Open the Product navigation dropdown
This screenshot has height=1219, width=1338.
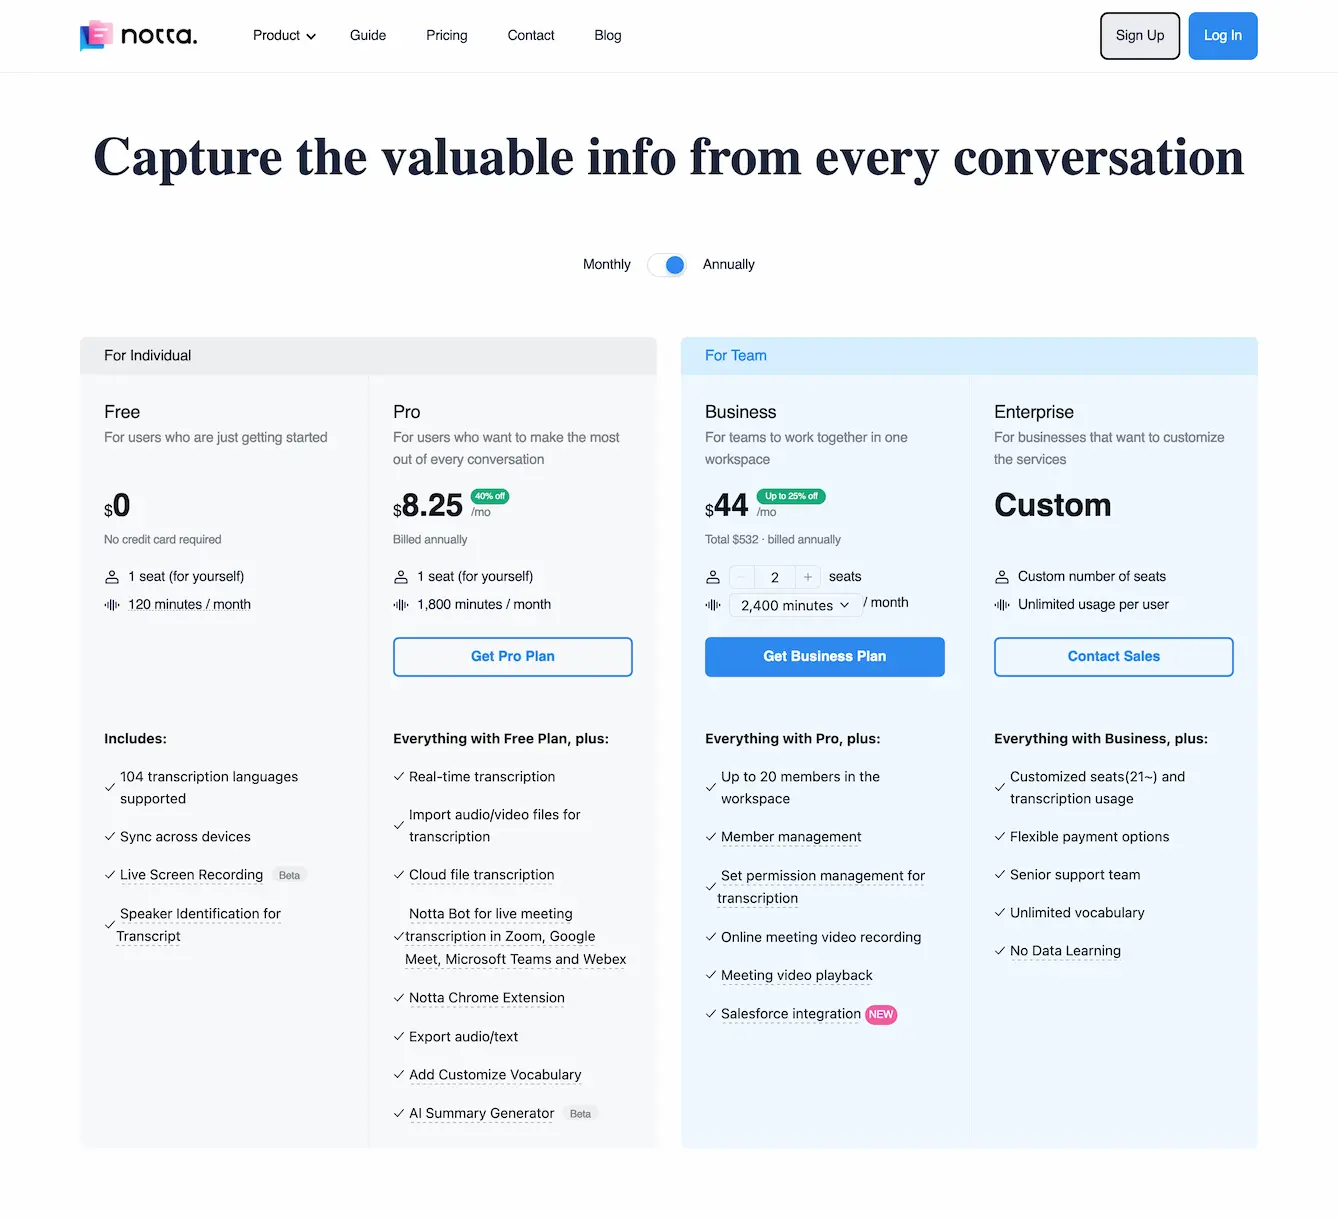tap(283, 35)
